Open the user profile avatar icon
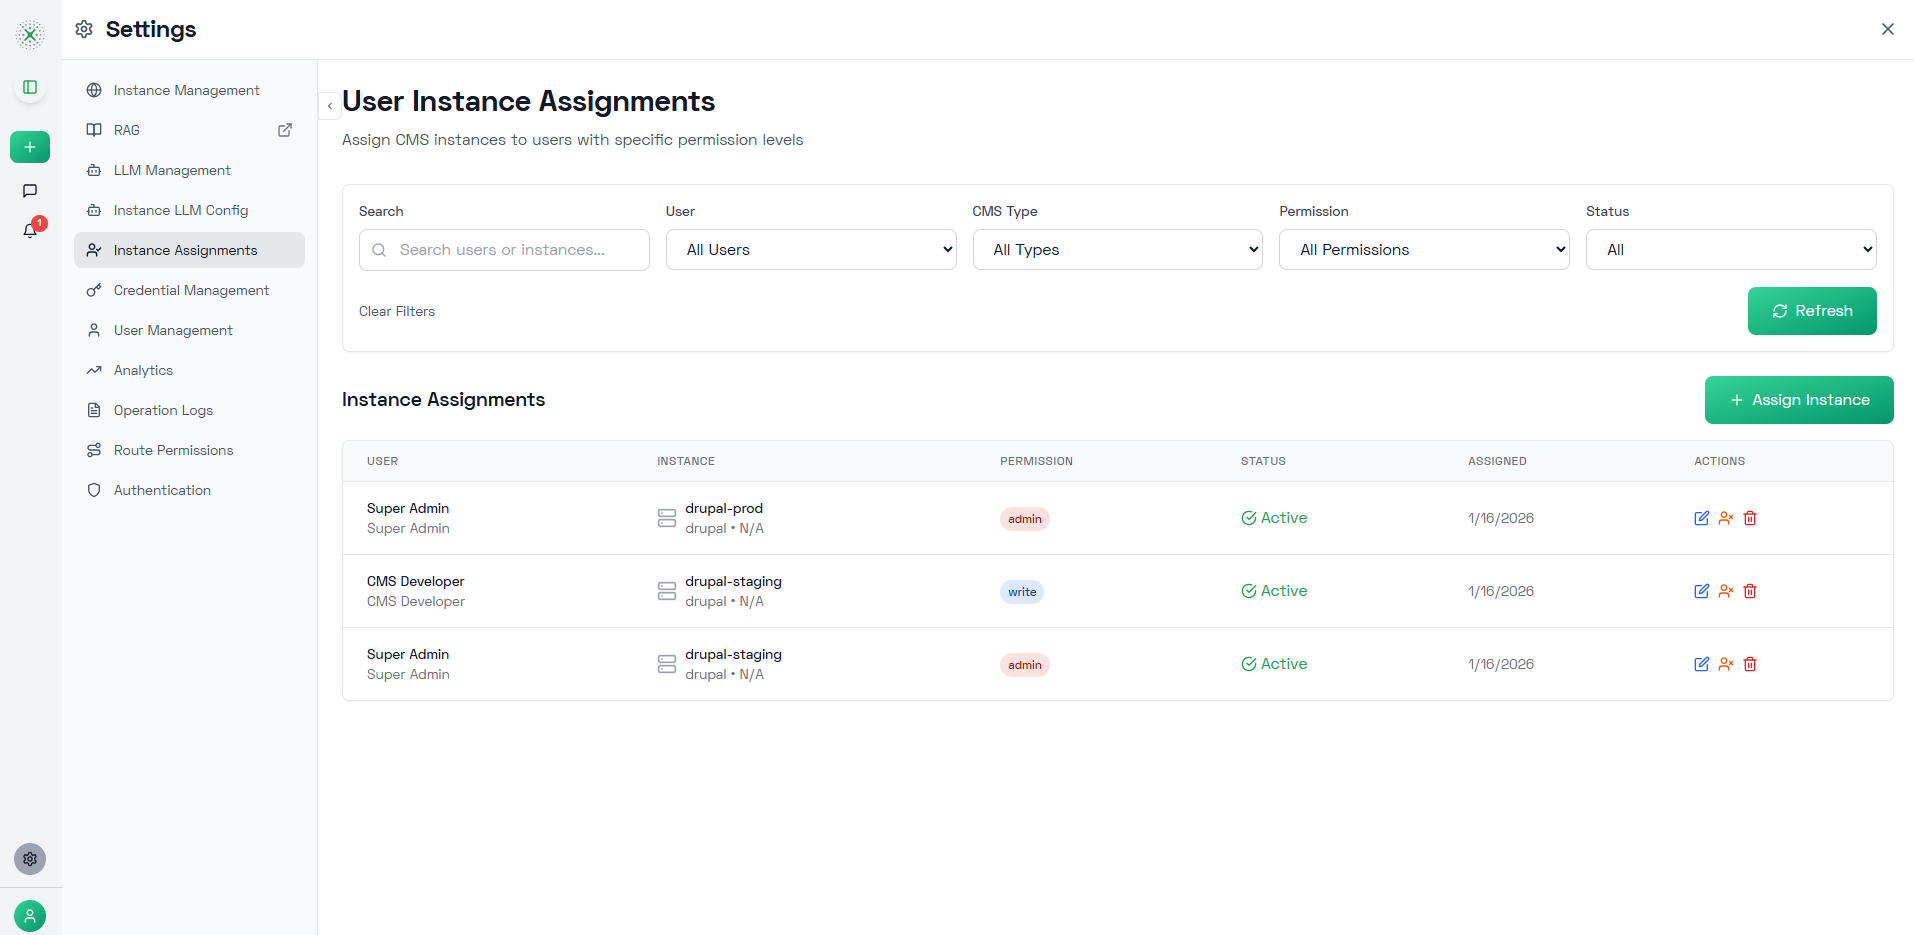Screen dimensions: 1914x935 (30, 916)
